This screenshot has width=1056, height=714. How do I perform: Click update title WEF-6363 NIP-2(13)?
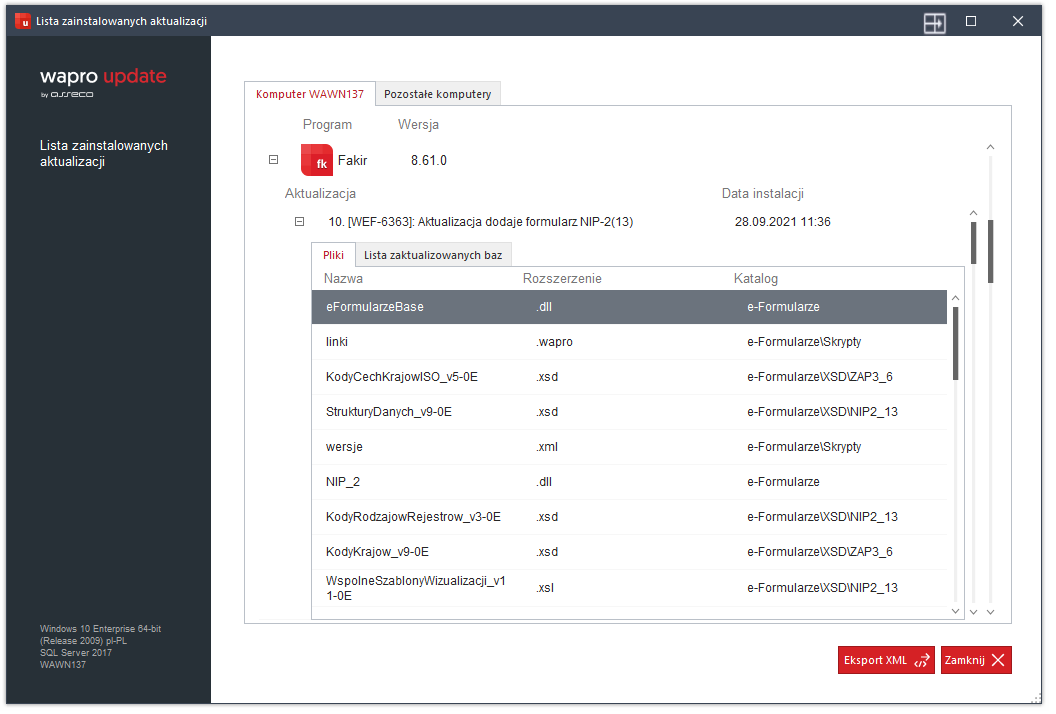click(481, 222)
